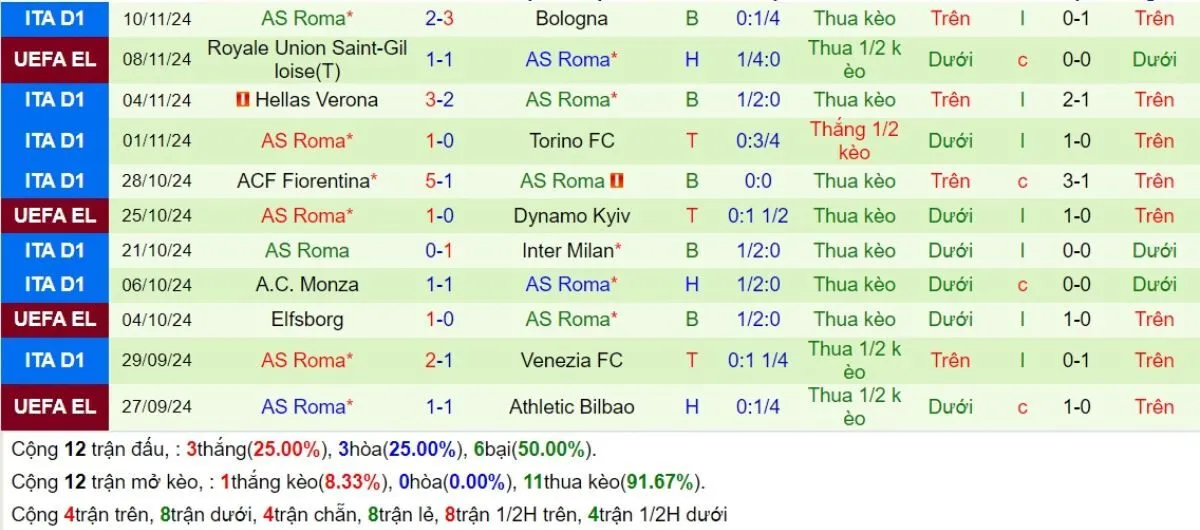
Task: Click the red card icon beside Hellas Verona
Action: [x=242, y=100]
